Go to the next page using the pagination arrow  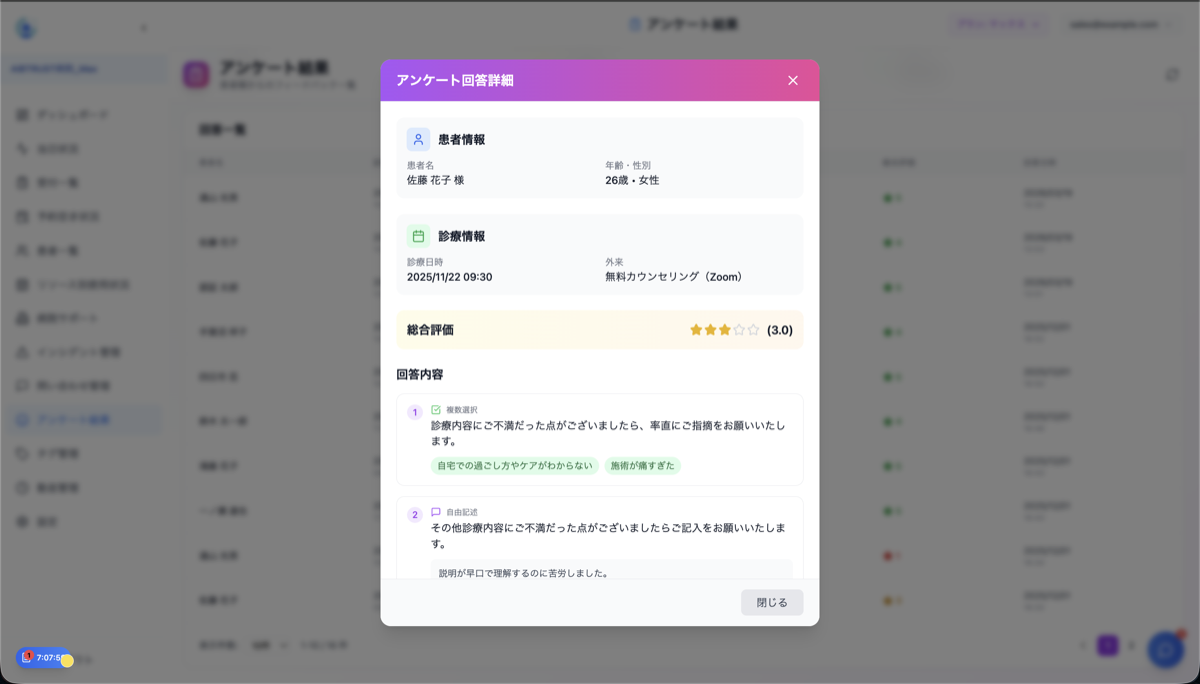[1131, 645]
